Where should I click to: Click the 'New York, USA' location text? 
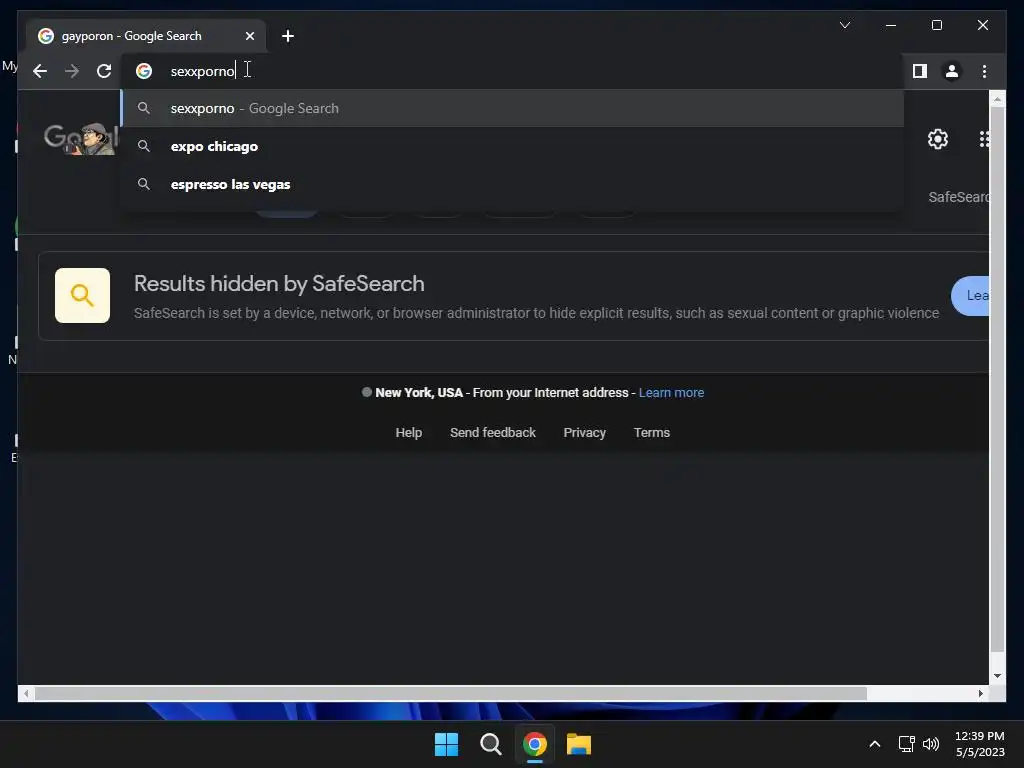419,392
